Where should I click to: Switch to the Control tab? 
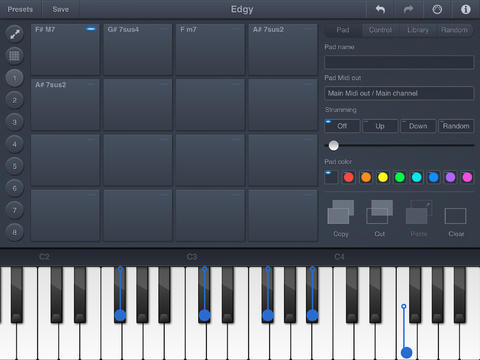coord(380,30)
